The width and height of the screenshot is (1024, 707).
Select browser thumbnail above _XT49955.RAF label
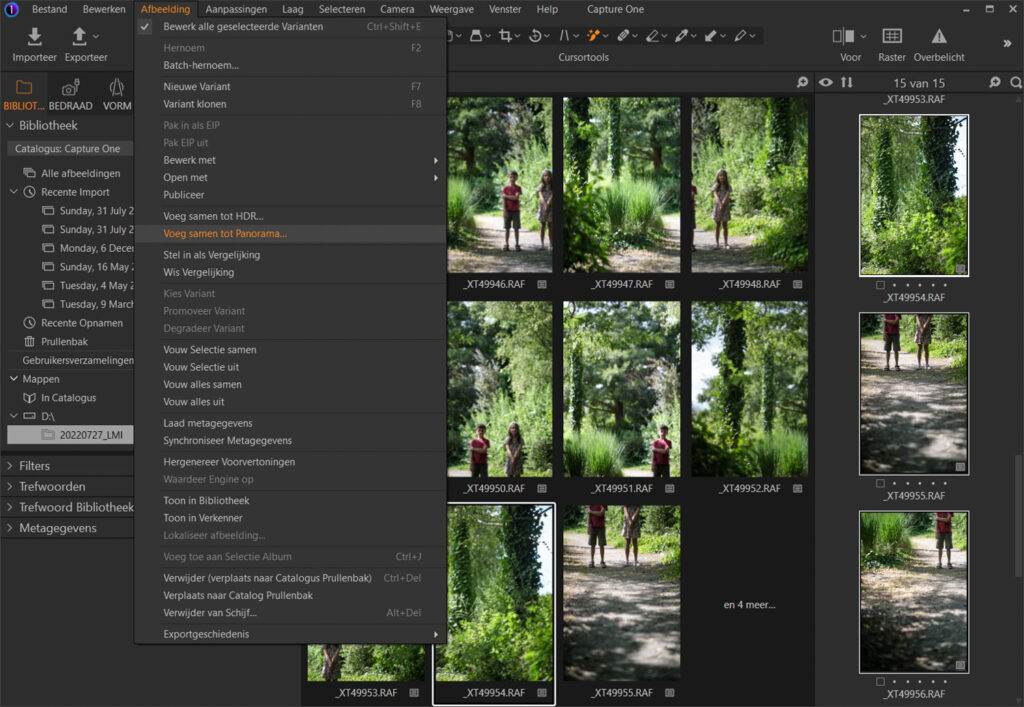point(914,394)
